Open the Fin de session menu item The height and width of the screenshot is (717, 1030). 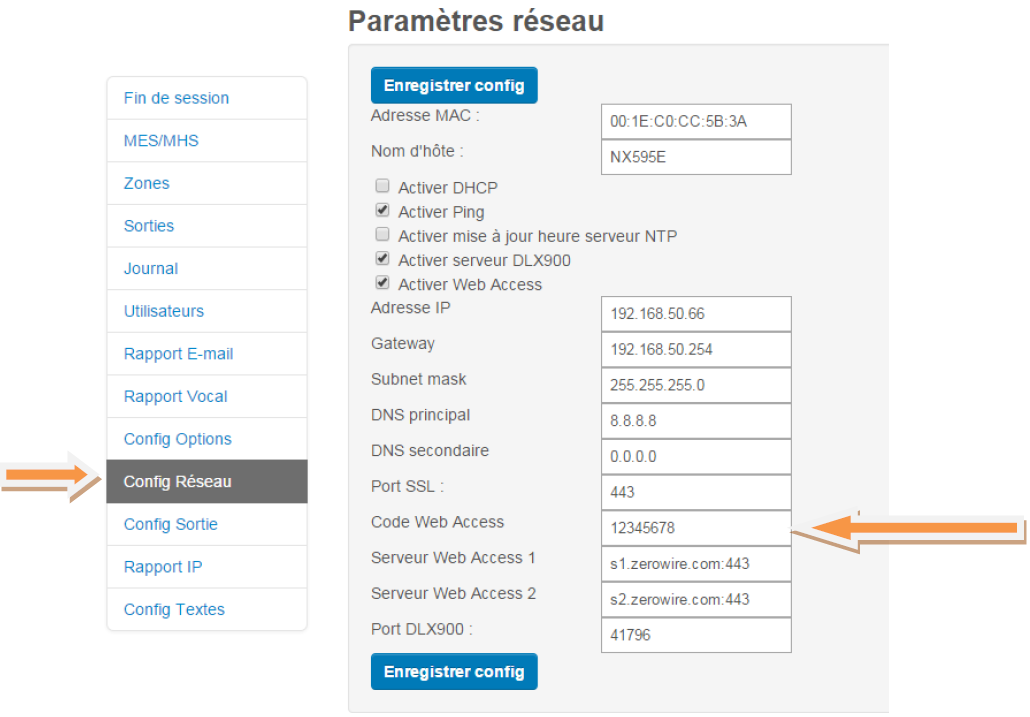176,98
